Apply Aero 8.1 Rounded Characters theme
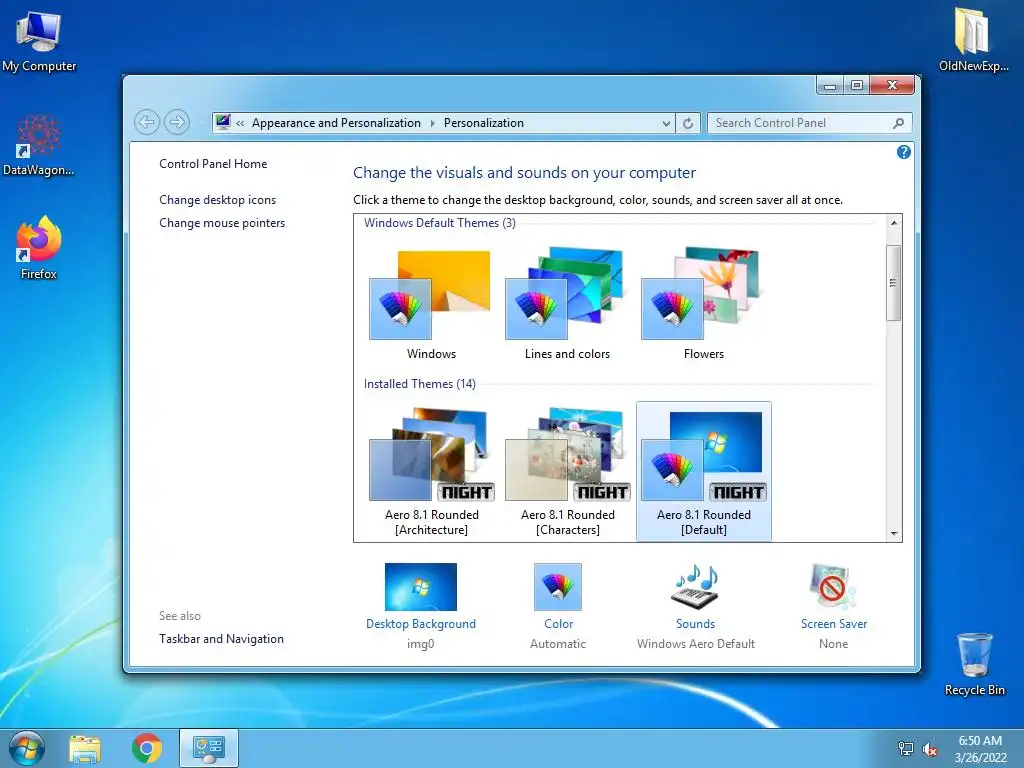 click(567, 471)
